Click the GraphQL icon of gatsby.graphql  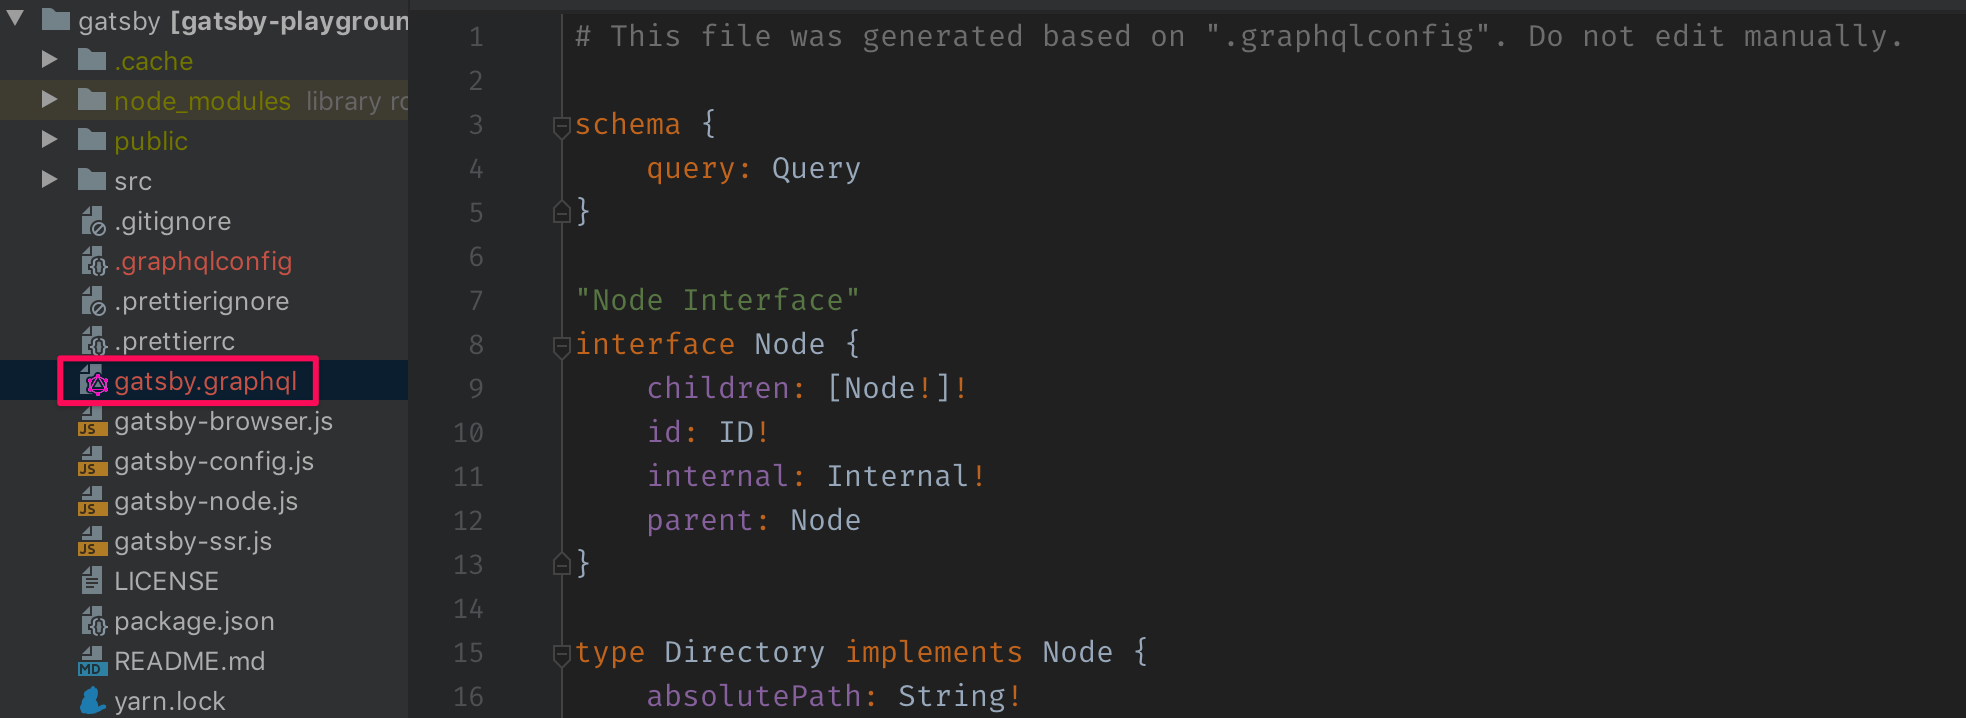[x=94, y=381]
